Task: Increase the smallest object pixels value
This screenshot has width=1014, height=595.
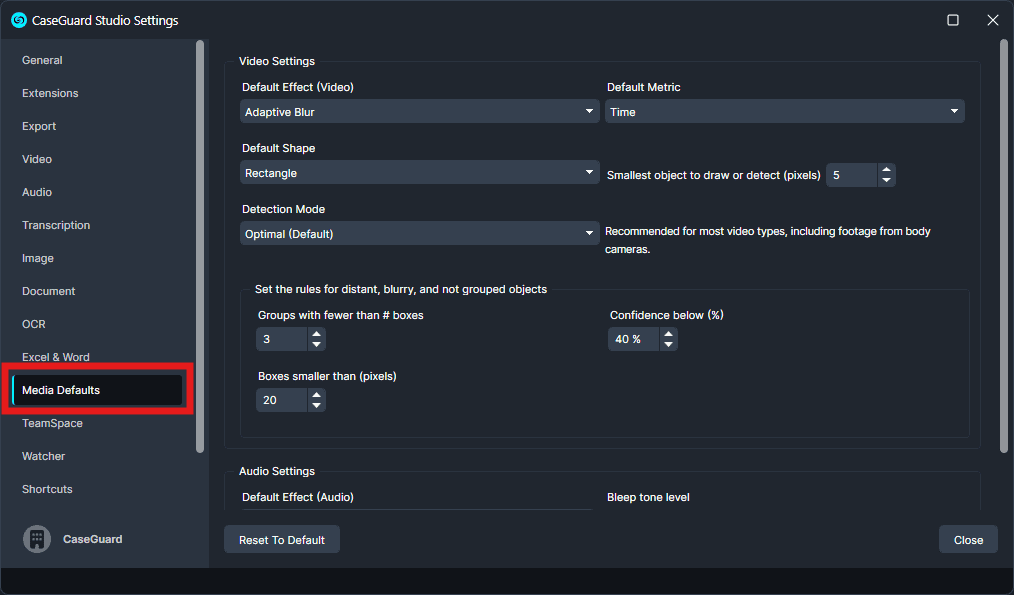Action: tap(886, 169)
